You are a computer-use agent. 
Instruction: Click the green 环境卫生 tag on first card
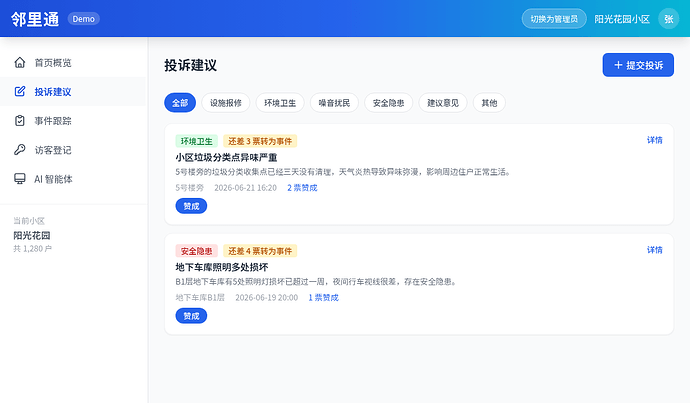[197, 141]
